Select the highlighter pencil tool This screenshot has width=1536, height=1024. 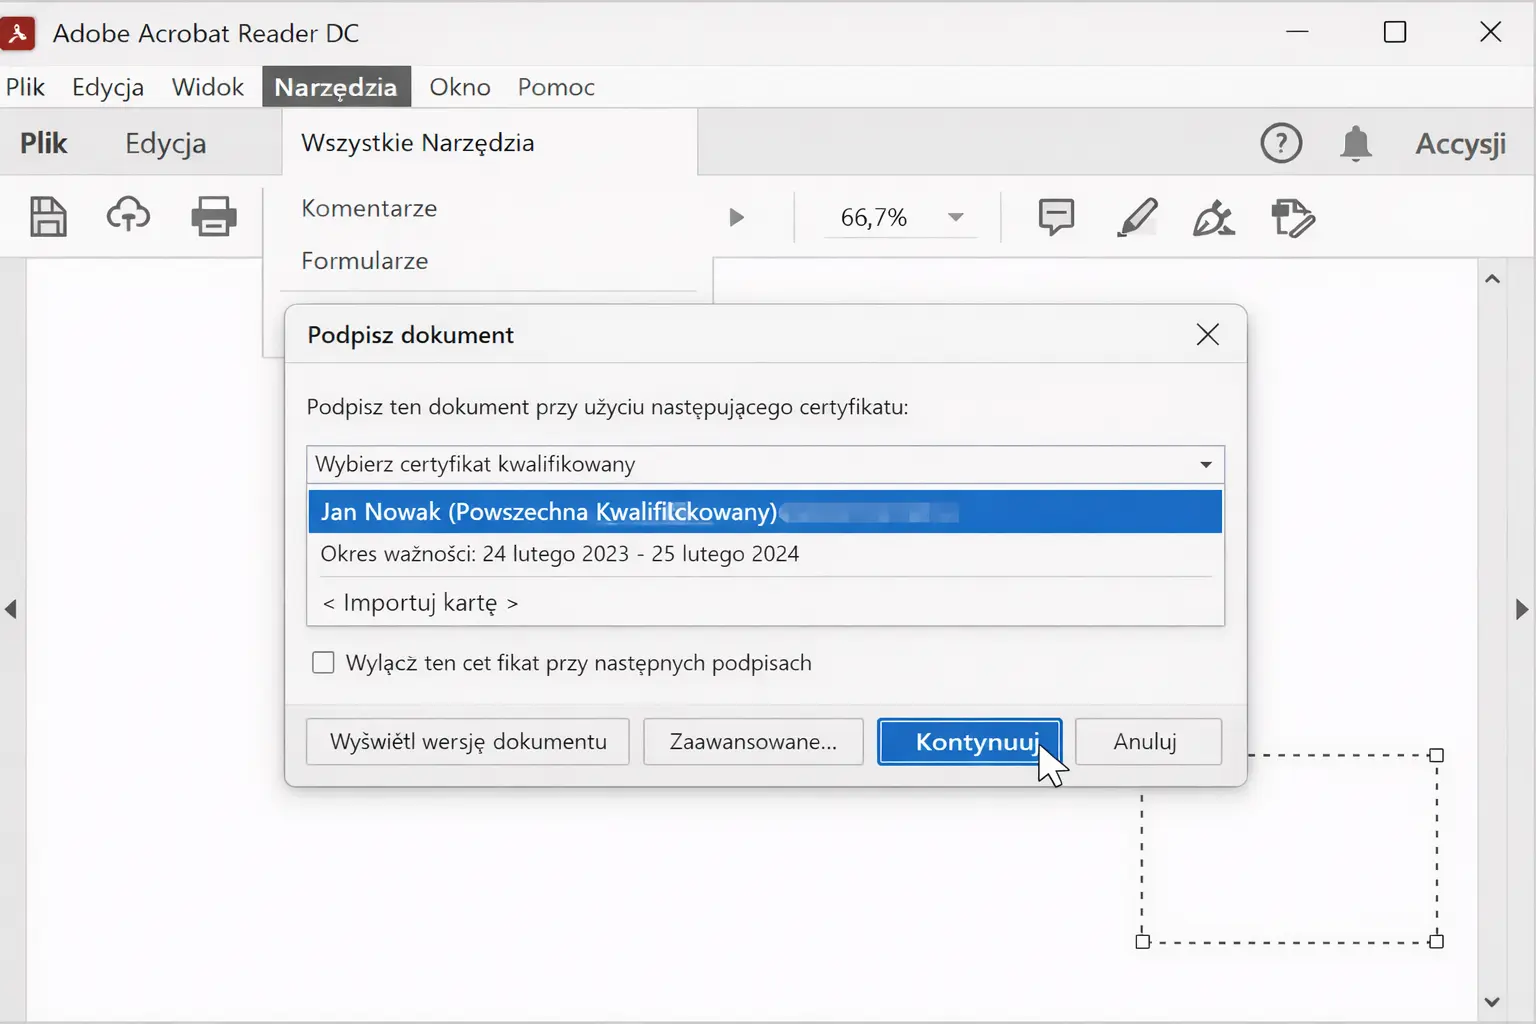[x=1137, y=217]
